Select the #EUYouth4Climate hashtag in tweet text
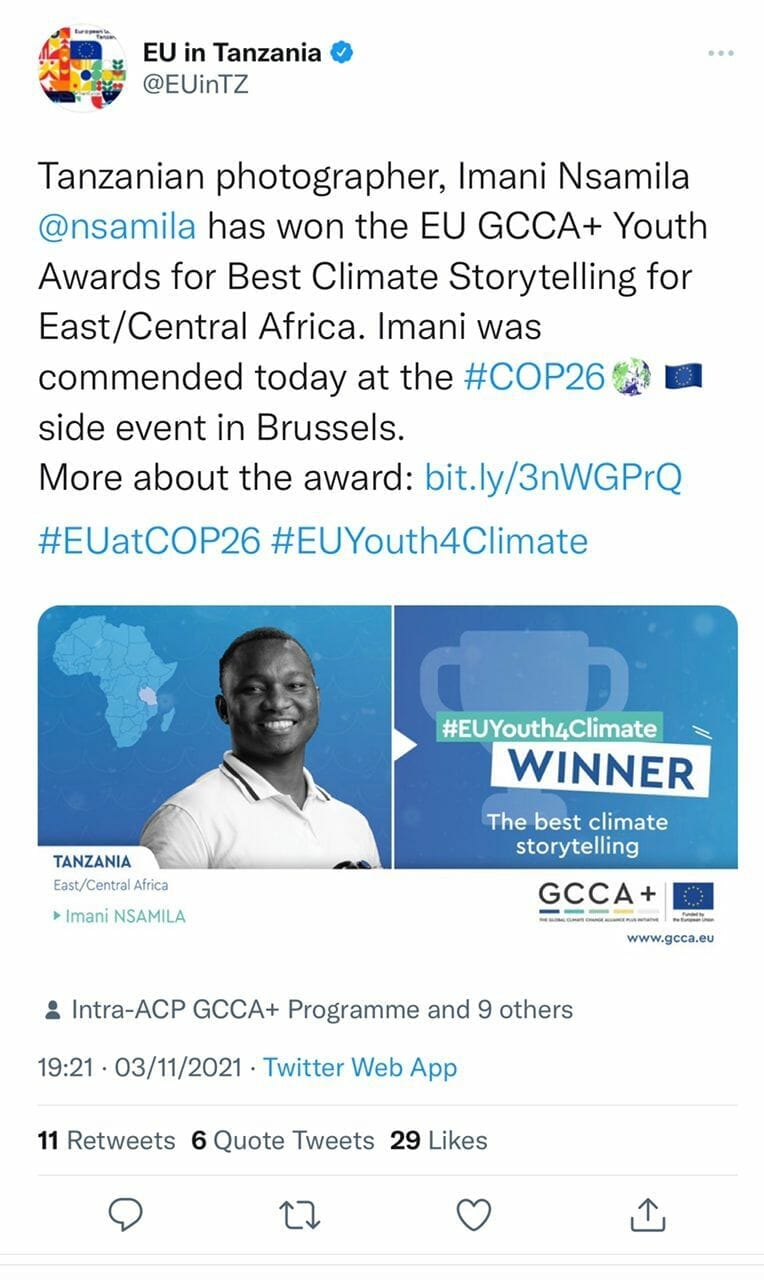The image size is (764, 1280). tap(429, 541)
